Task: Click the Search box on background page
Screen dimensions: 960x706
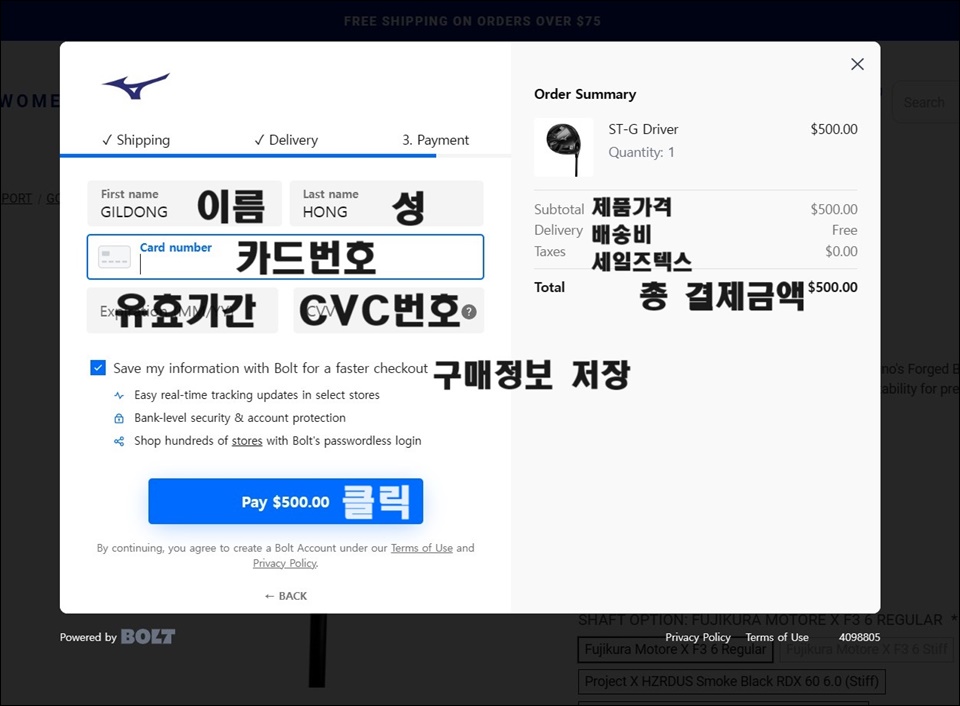Action: coord(924,102)
